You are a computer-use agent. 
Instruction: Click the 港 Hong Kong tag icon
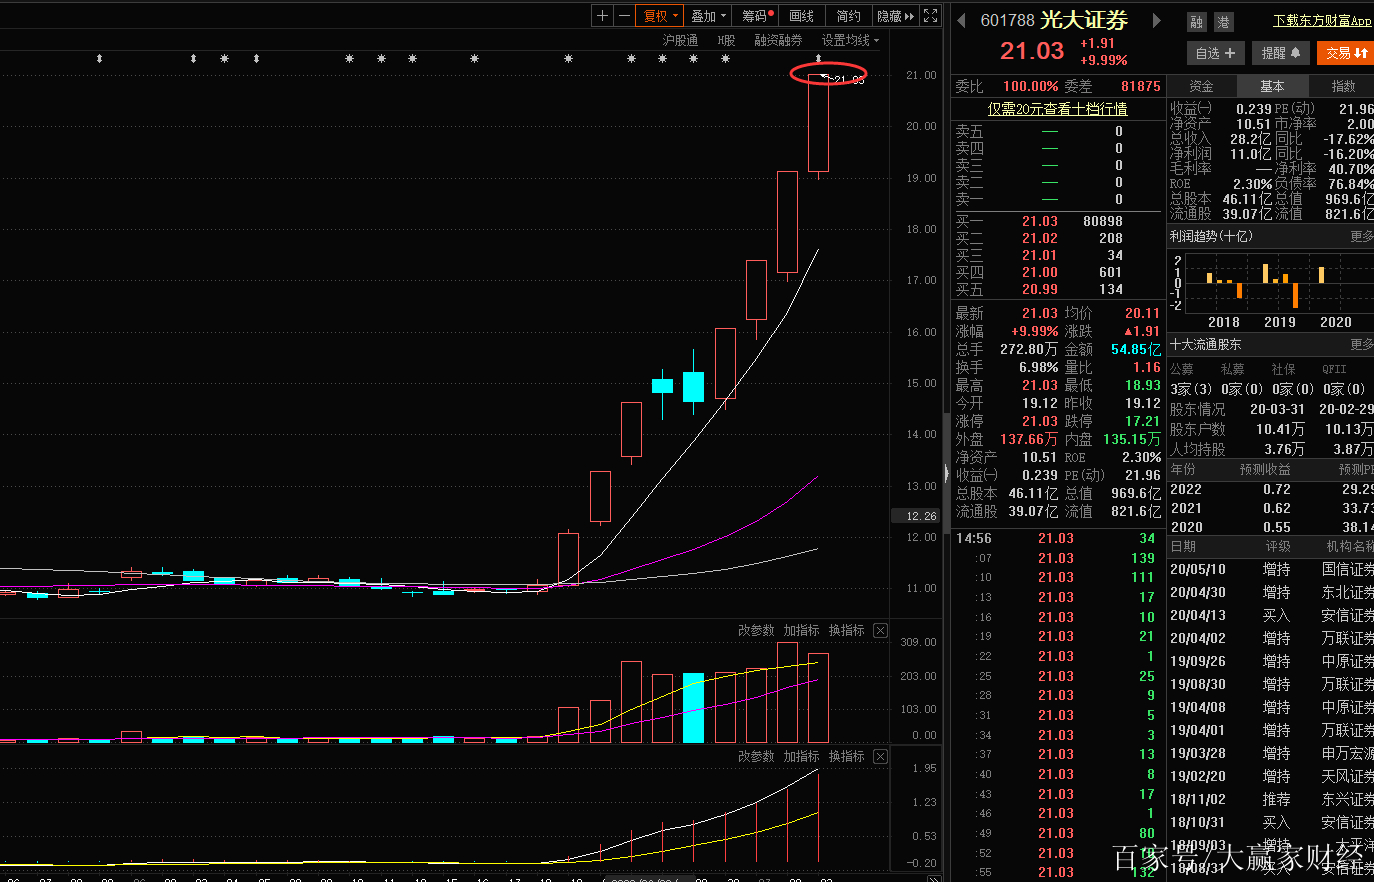click(x=1224, y=22)
